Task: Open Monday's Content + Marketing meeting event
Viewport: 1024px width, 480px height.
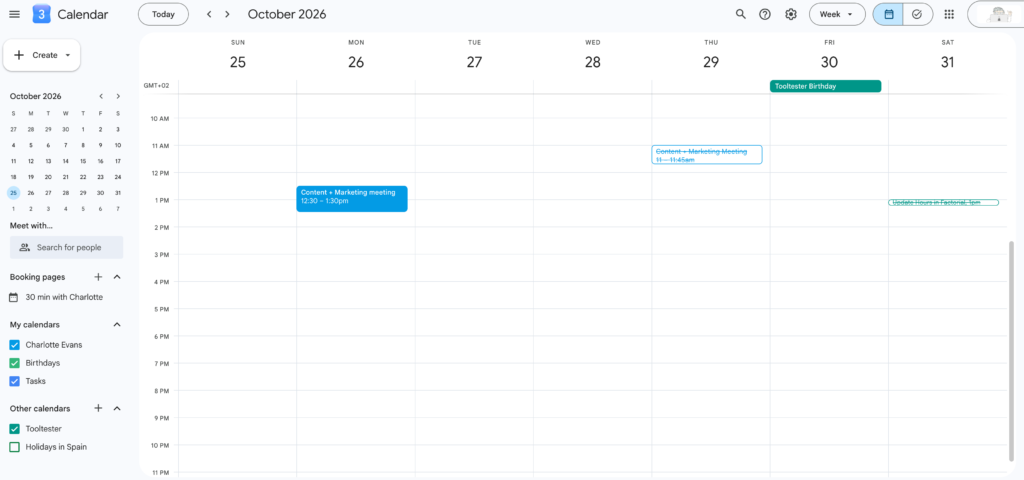Action: 352,199
